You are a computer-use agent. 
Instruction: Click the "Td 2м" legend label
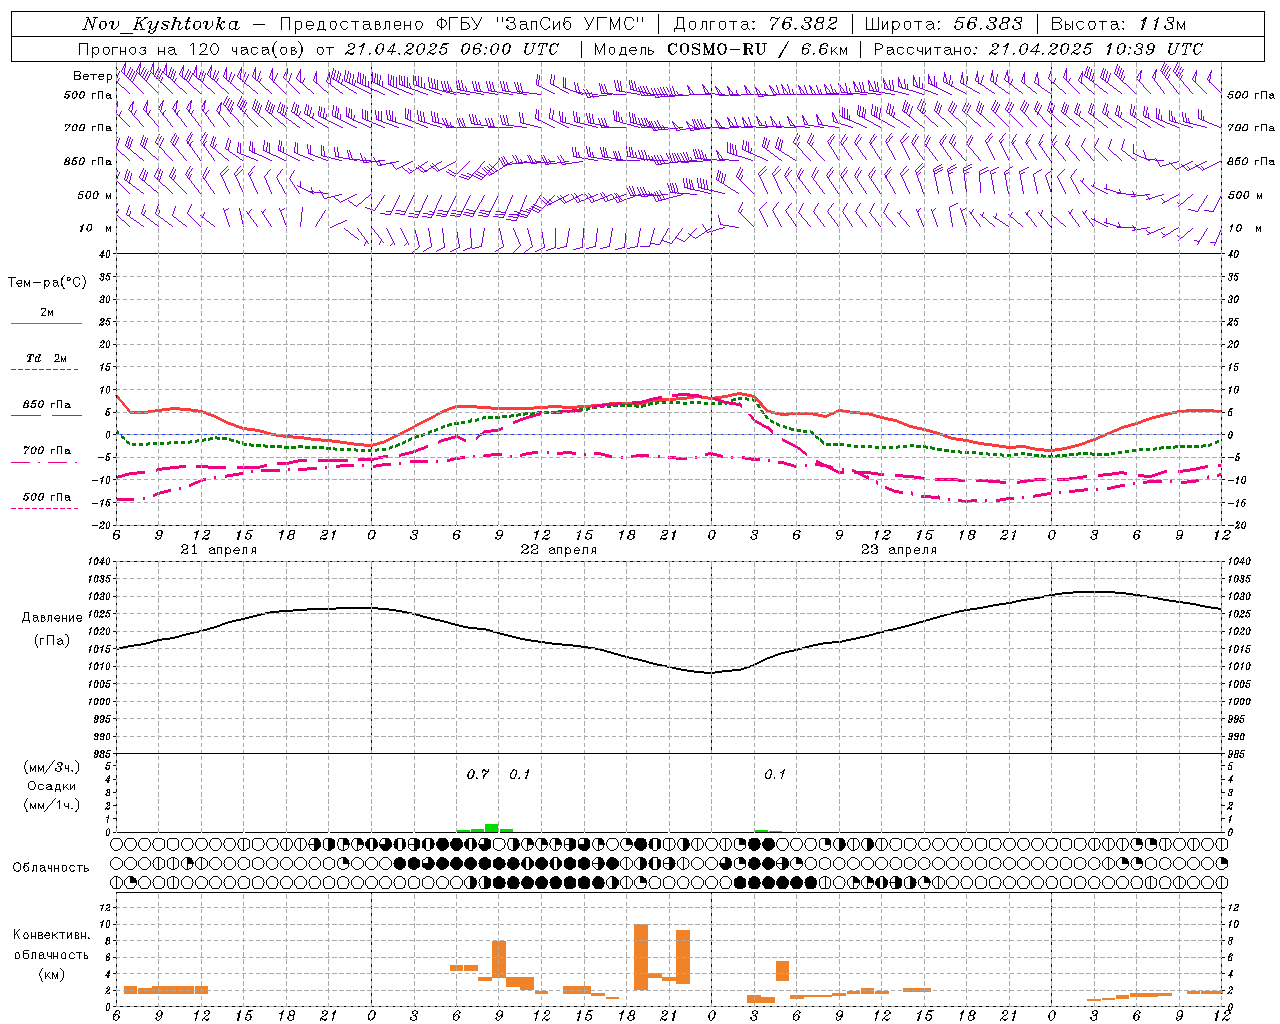click(x=47, y=358)
